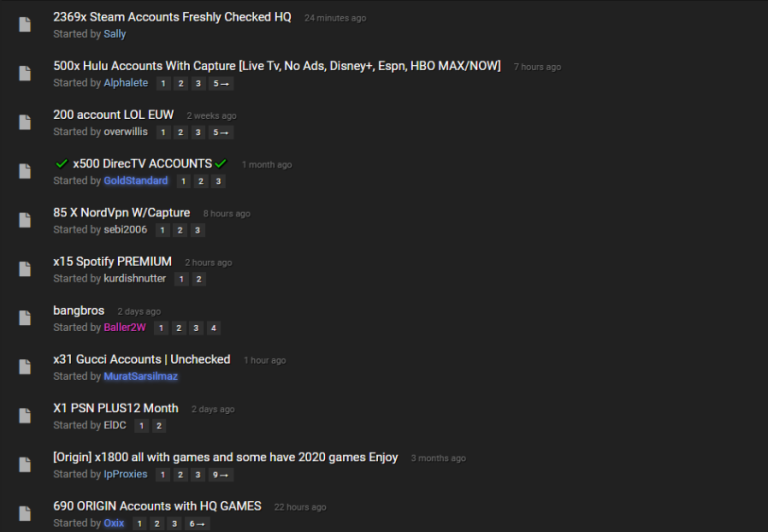Click the document icon beside the PSN PLUS12 Month thread
Screen dimensions: 768x532
(25, 416)
